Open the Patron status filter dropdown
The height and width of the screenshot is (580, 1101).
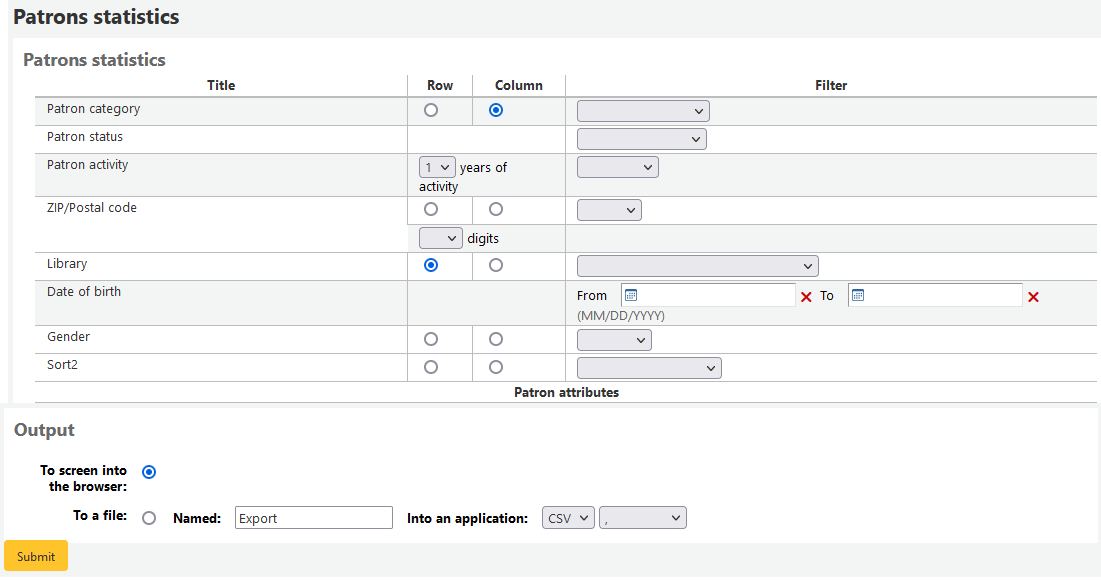[x=641, y=138]
